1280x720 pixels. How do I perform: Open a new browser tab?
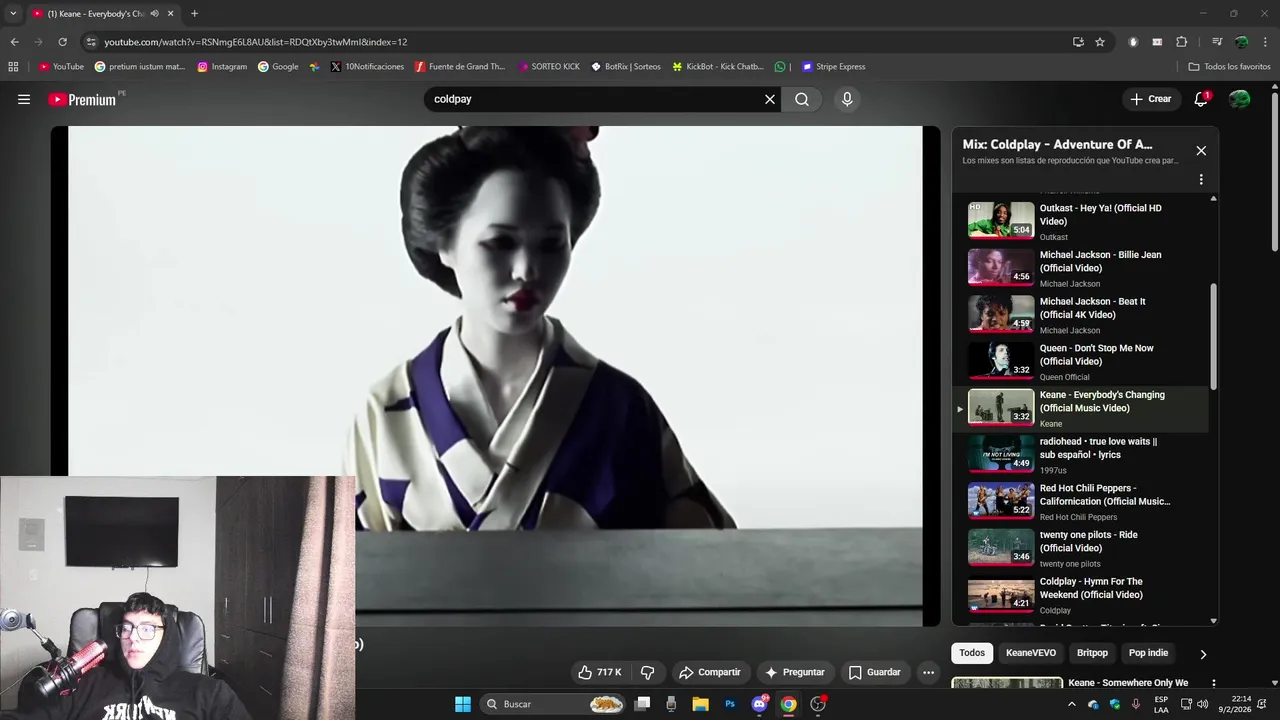tap(194, 13)
